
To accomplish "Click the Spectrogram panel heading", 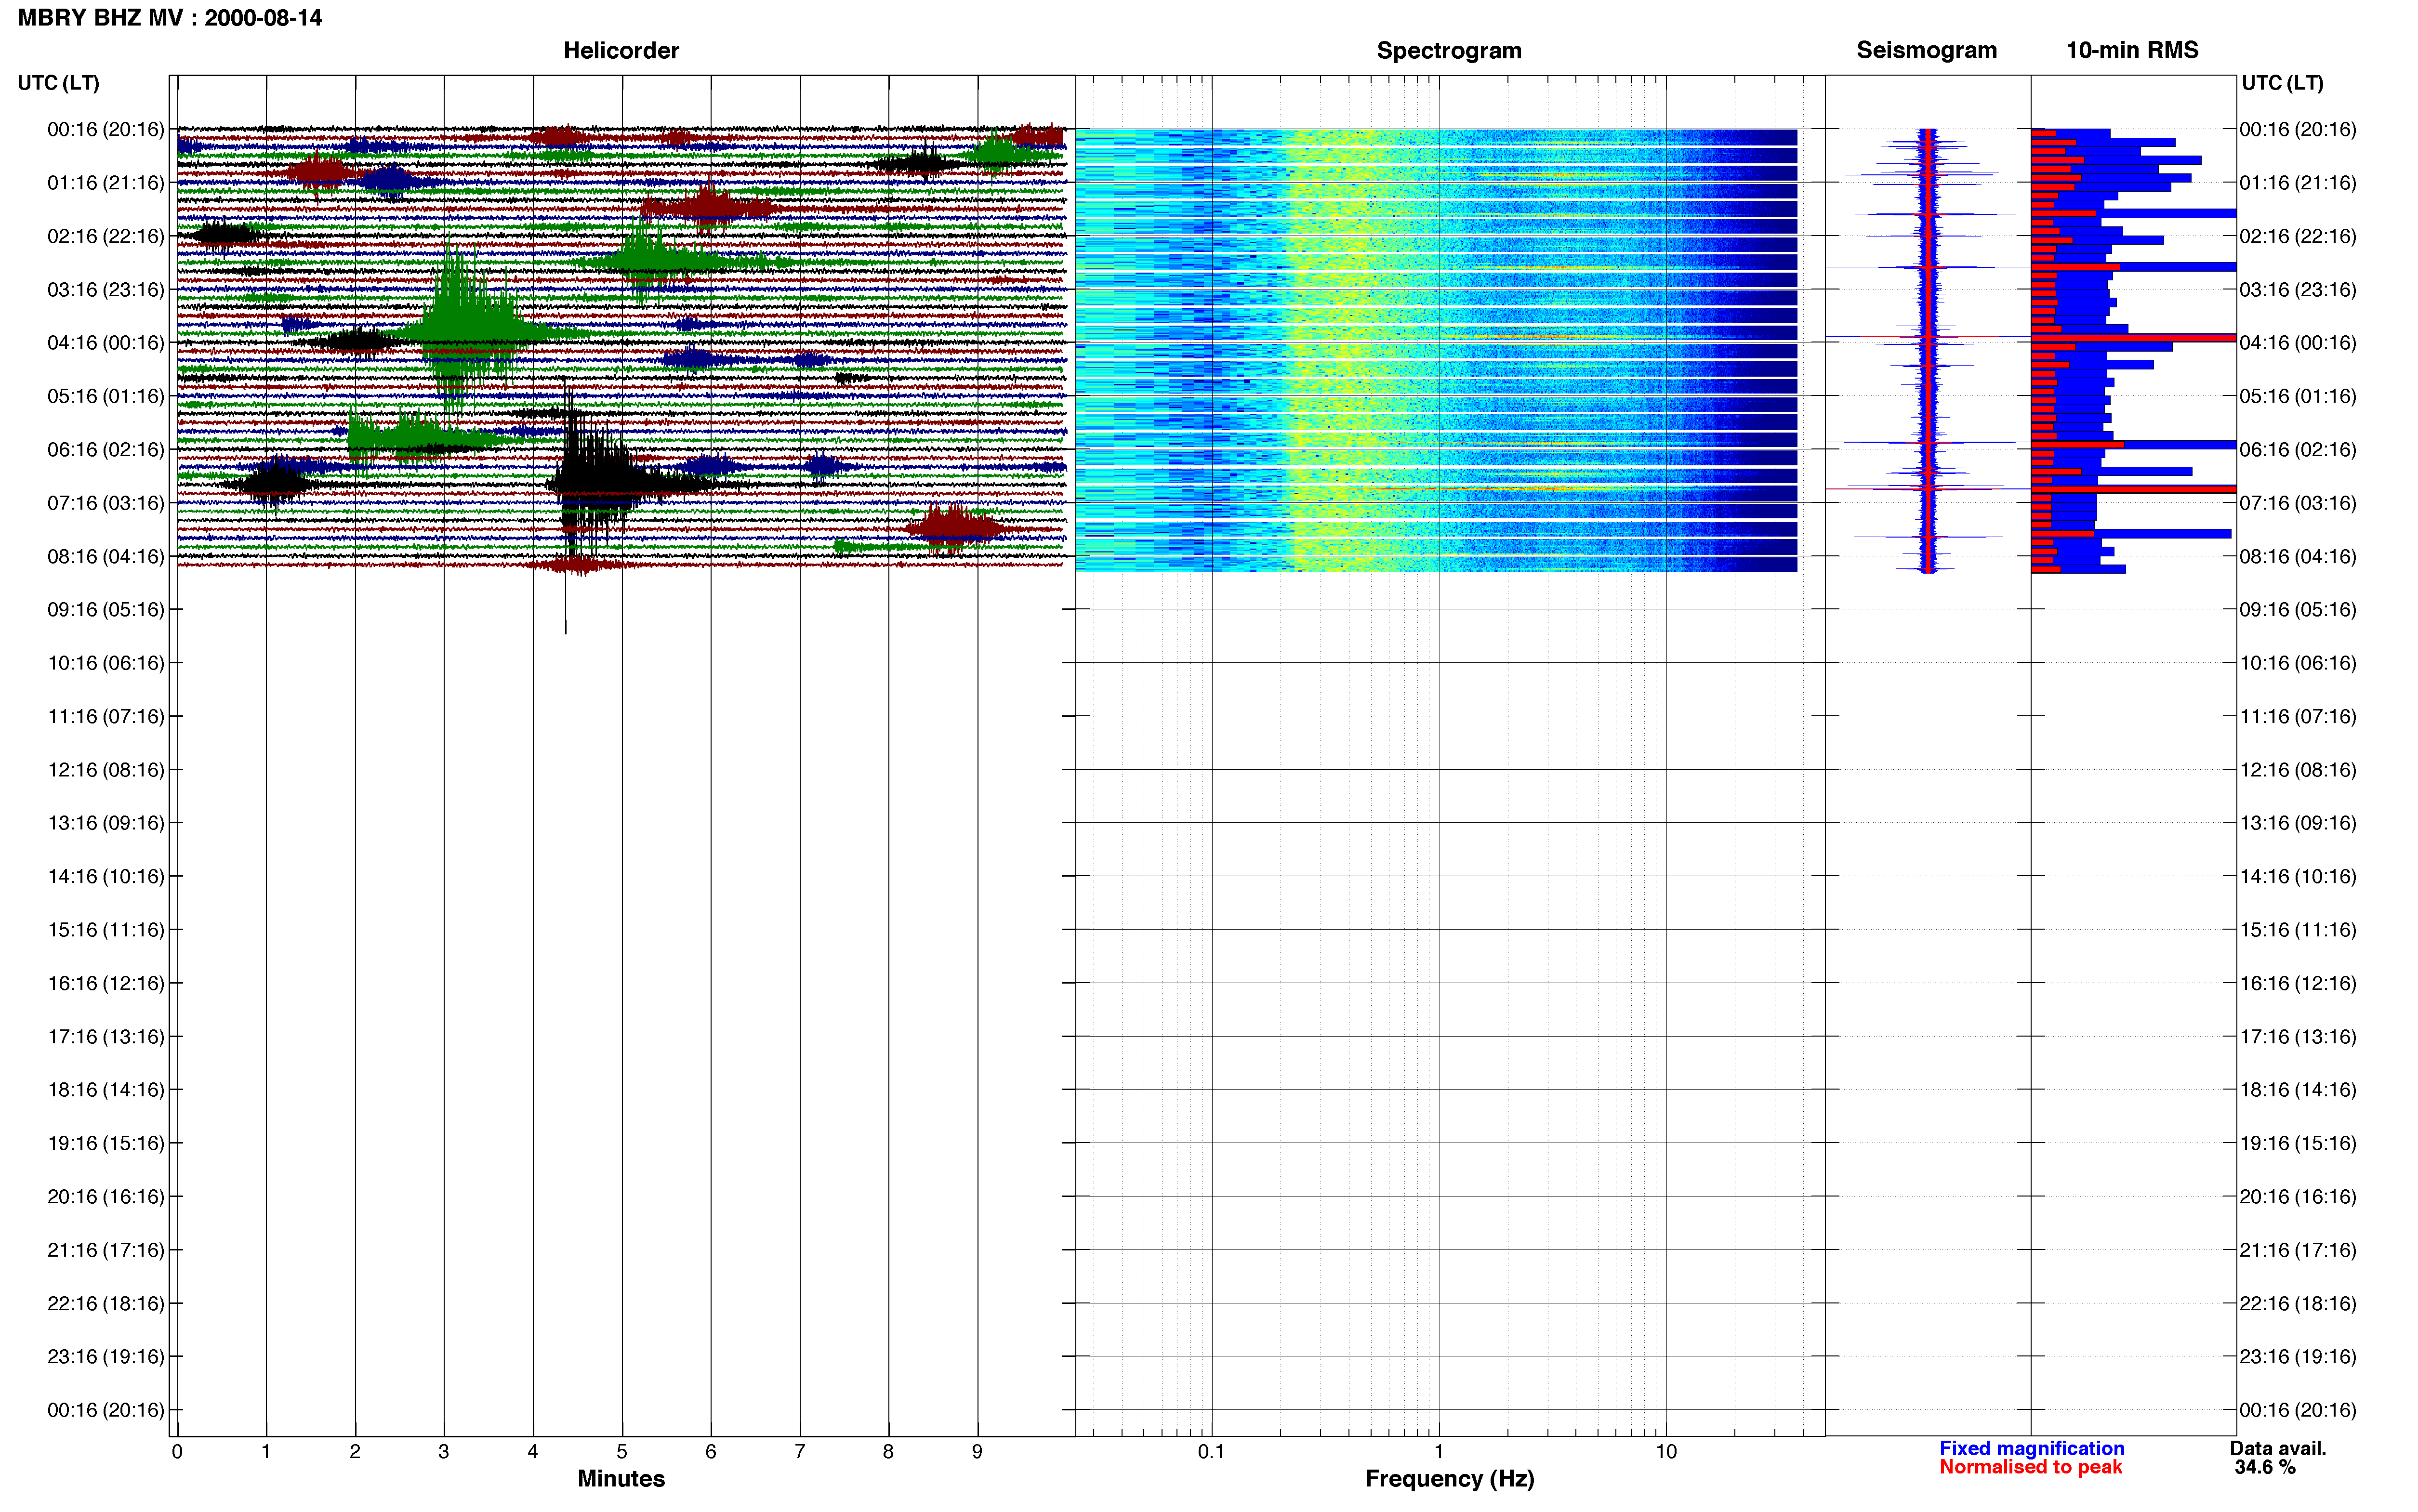I will click(x=1449, y=50).
